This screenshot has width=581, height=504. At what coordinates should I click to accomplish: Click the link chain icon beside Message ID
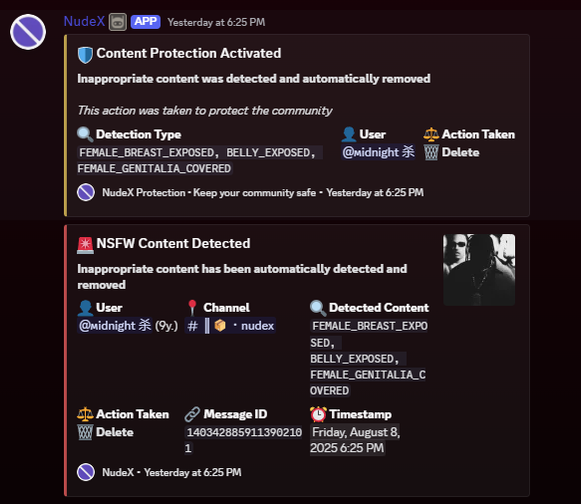click(193, 414)
